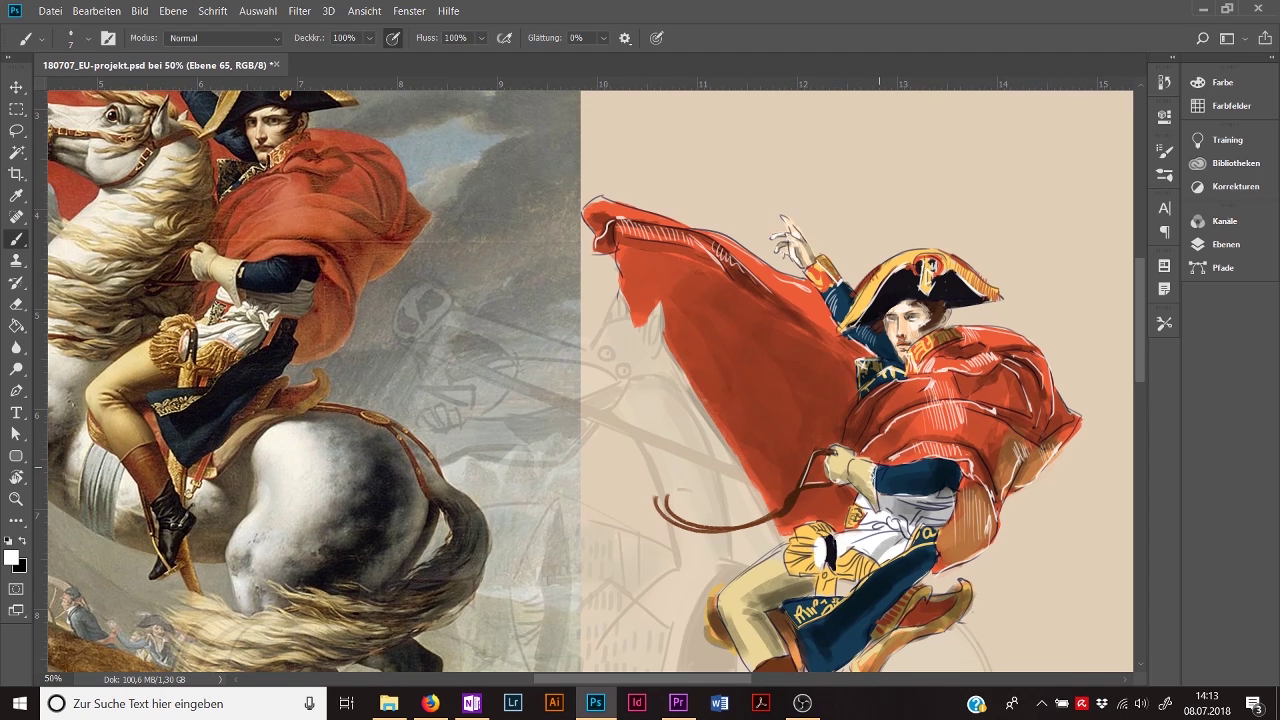Viewport: 1280px width, 720px height.
Task: Open the Ebenen panel
Action: 1225,244
